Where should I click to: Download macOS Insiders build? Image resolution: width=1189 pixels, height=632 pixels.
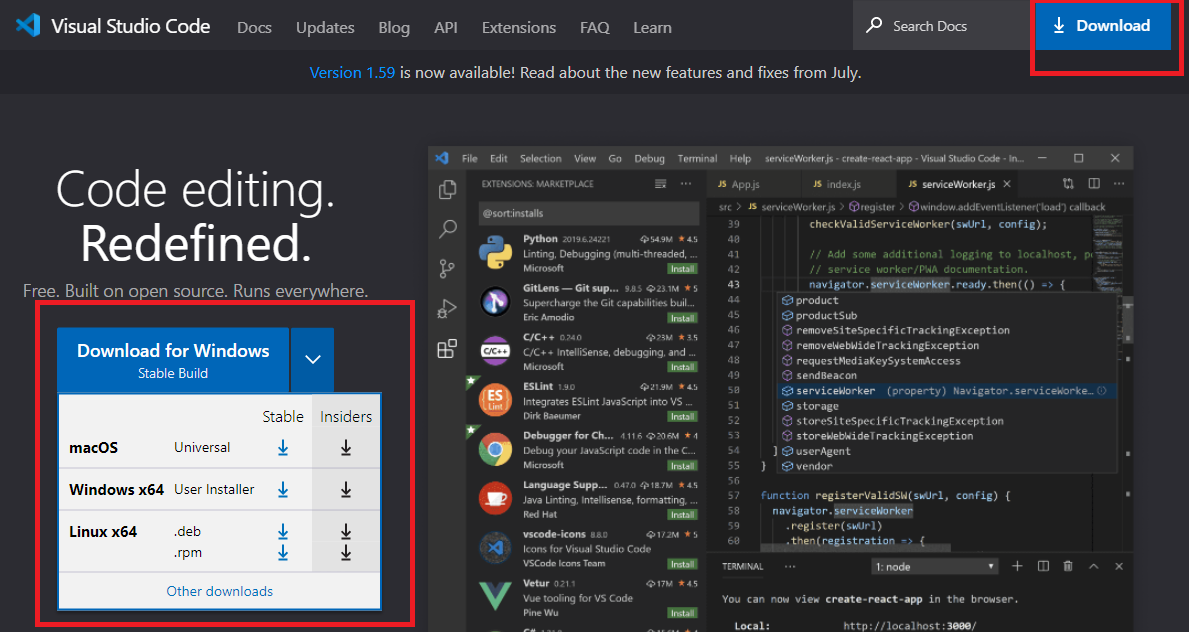346,448
